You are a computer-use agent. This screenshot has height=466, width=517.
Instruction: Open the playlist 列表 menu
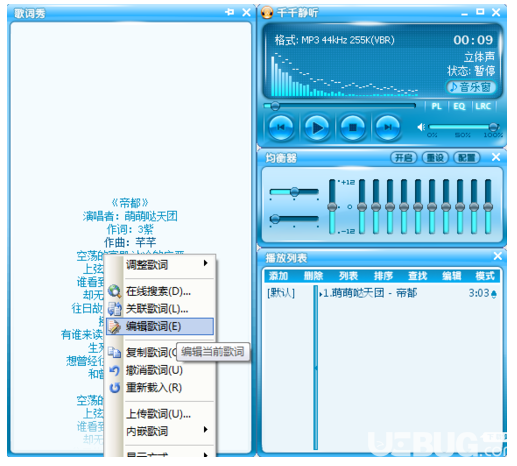pyautogui.click(x=348, y=276)
